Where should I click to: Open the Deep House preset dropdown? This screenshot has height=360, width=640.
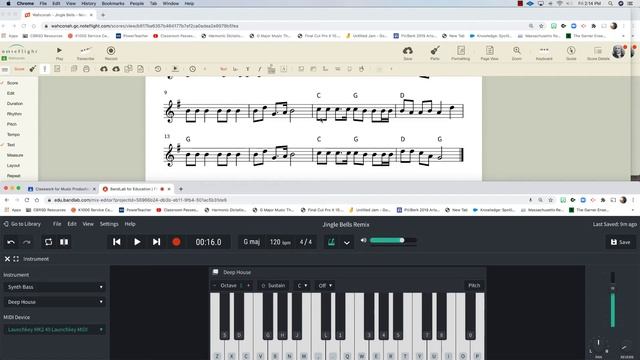tap(54, 302)
